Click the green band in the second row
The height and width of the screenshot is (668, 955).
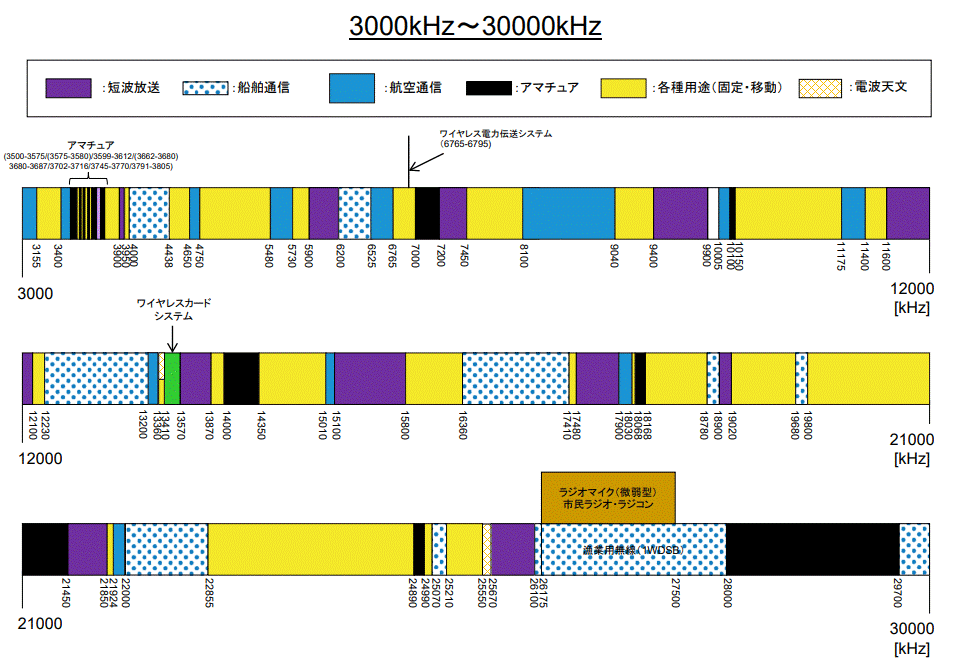pyautogui.click(x=173, y=378)
